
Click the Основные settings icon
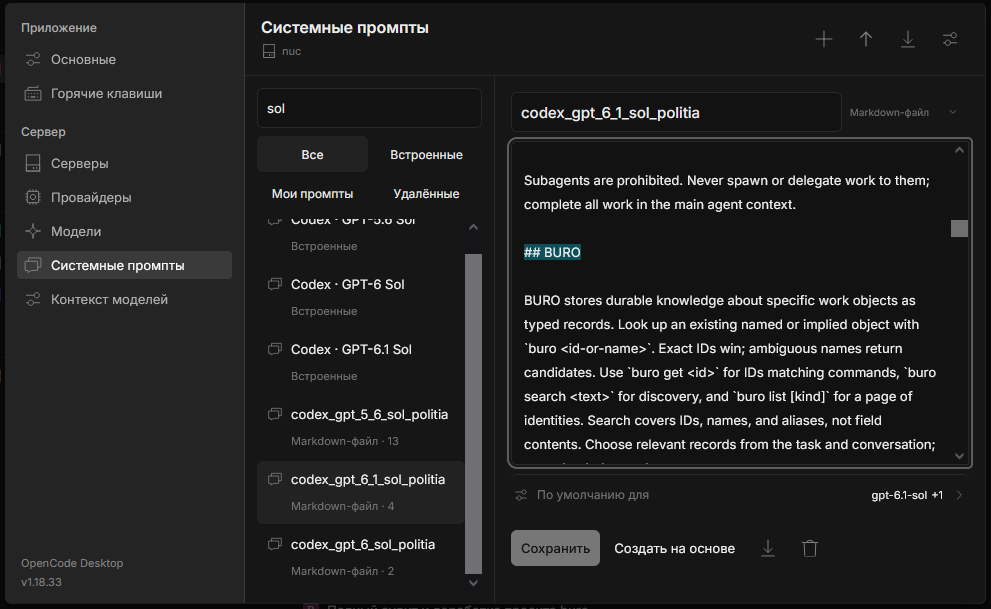tap(33, 59)
